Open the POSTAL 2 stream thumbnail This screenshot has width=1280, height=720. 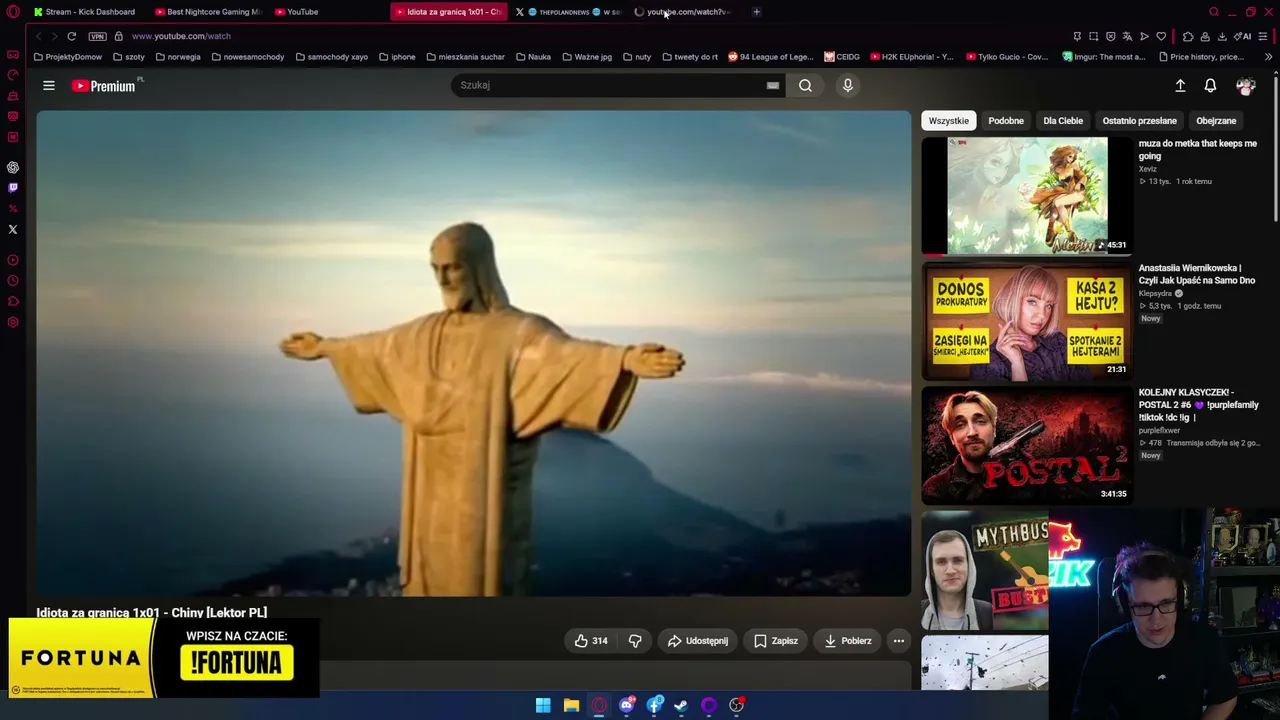click(x=1027, y=445)
